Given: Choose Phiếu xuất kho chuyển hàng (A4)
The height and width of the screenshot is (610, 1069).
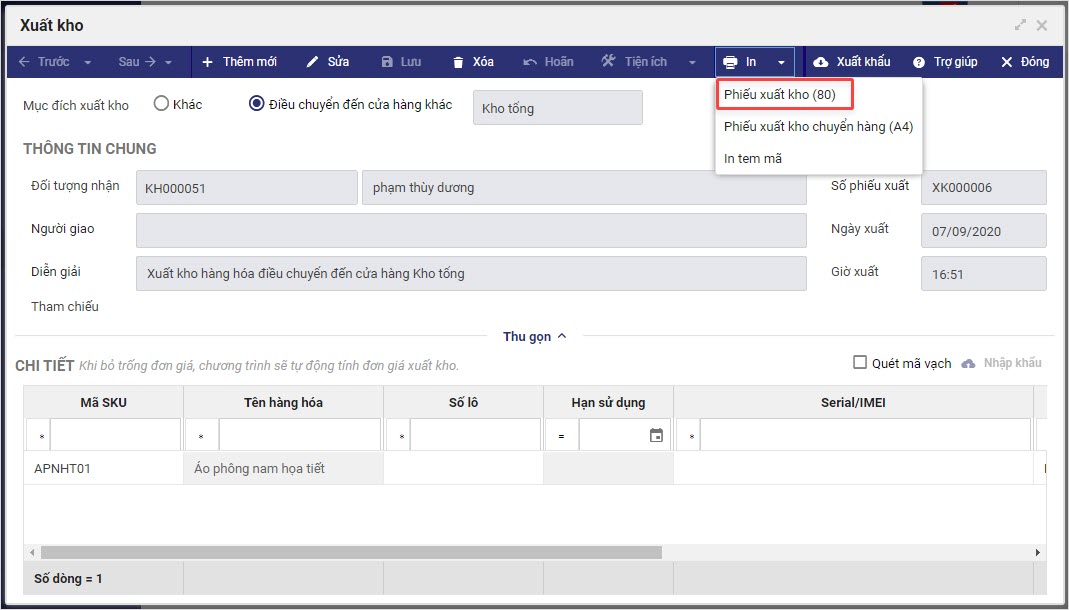Looking at the screenshot, I should [x=818, y=127].
